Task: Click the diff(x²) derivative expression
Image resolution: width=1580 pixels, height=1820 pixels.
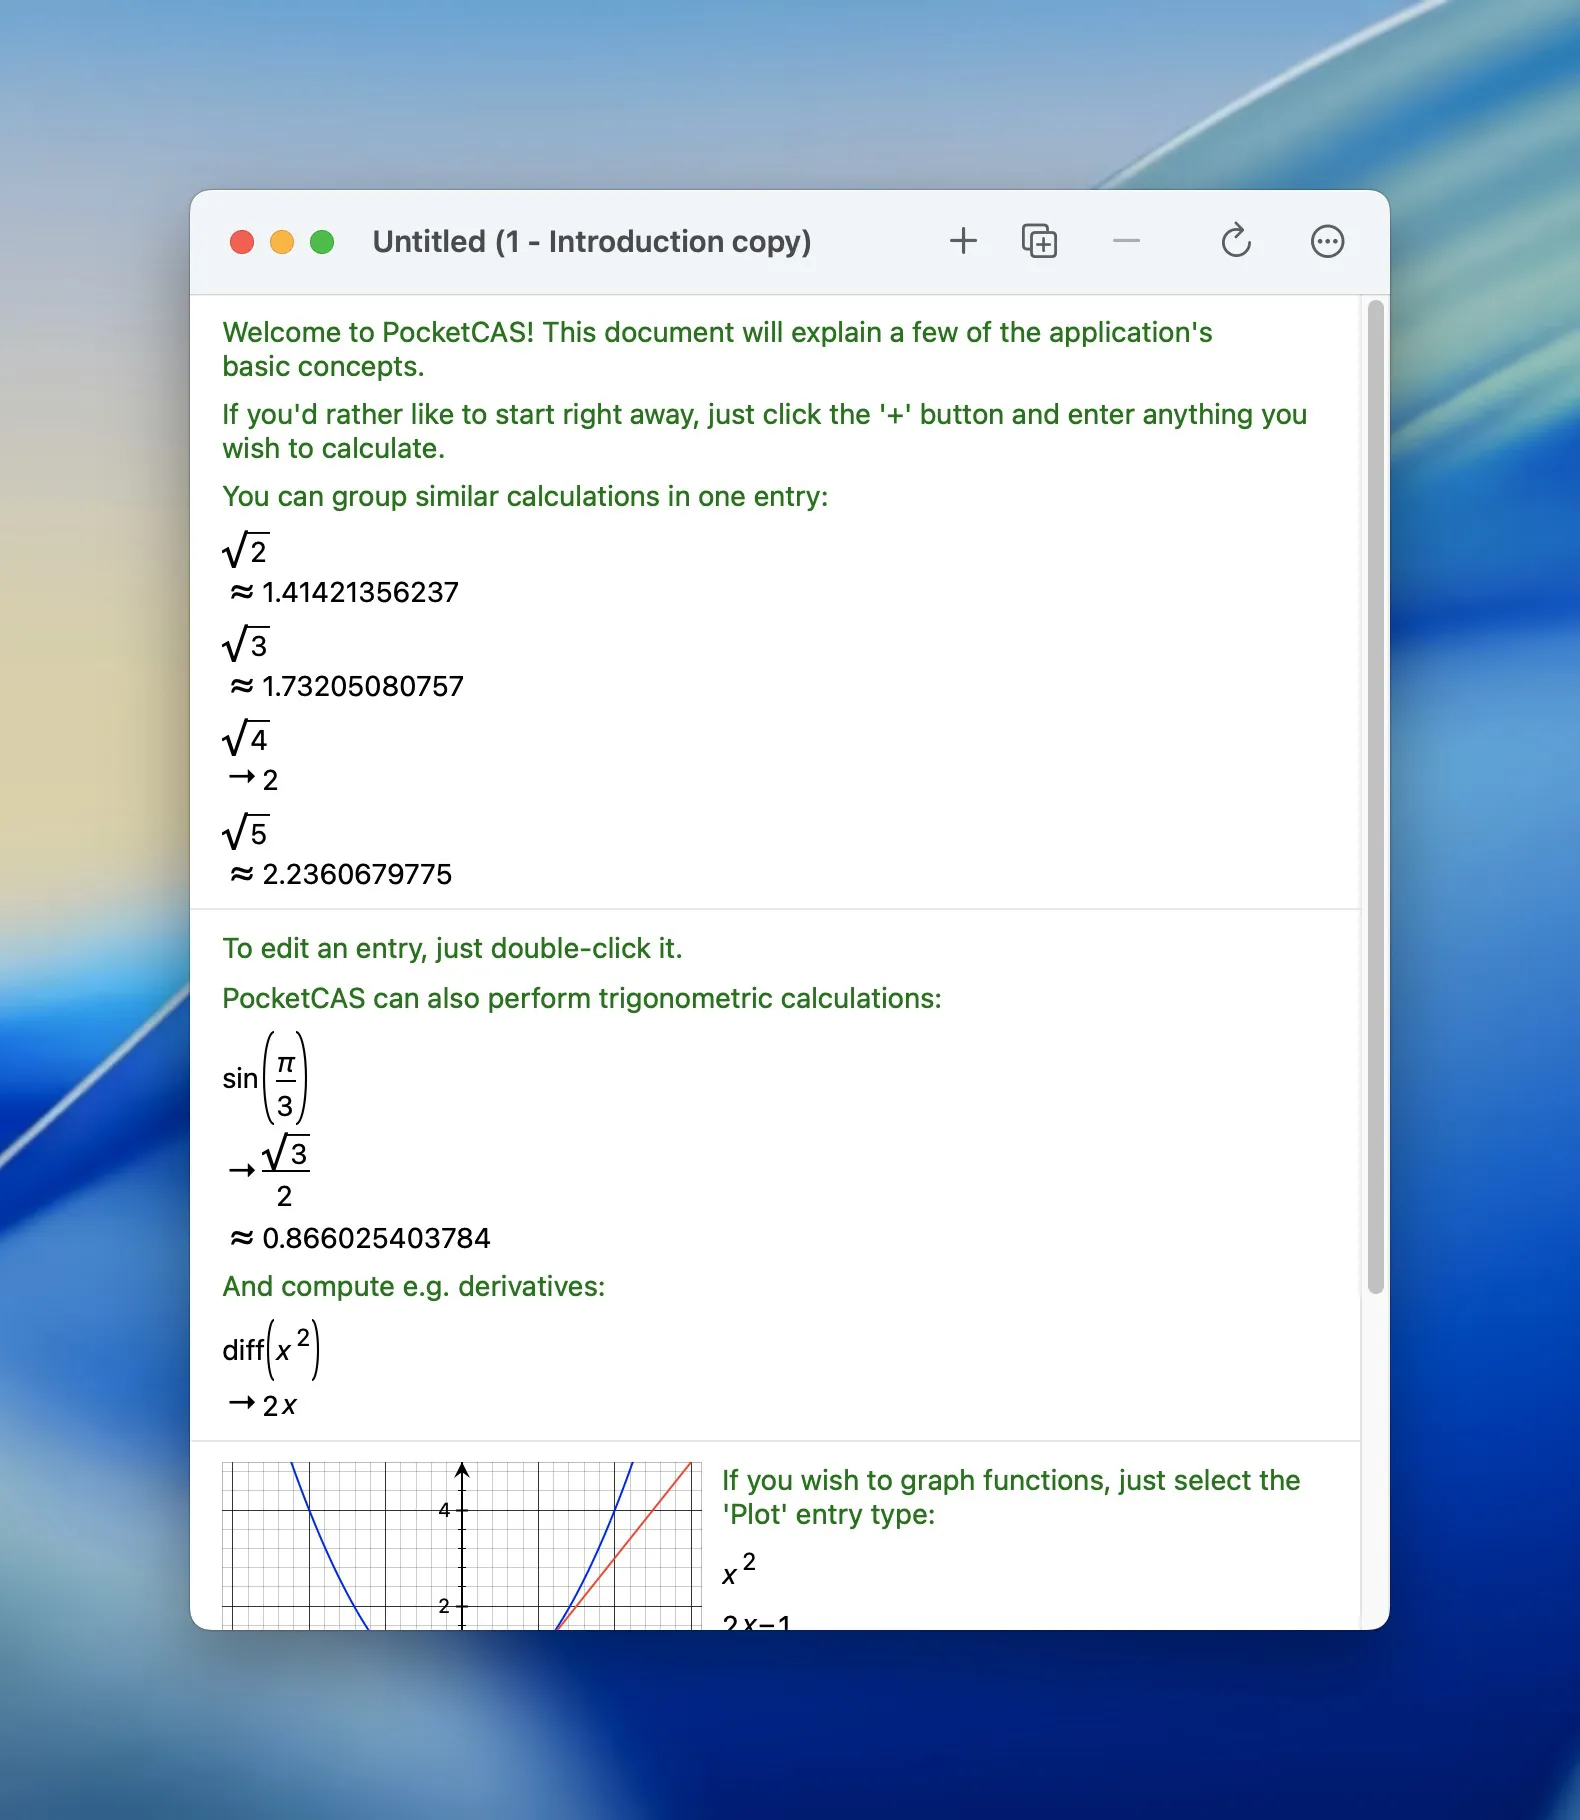Action: [270, 1350]
